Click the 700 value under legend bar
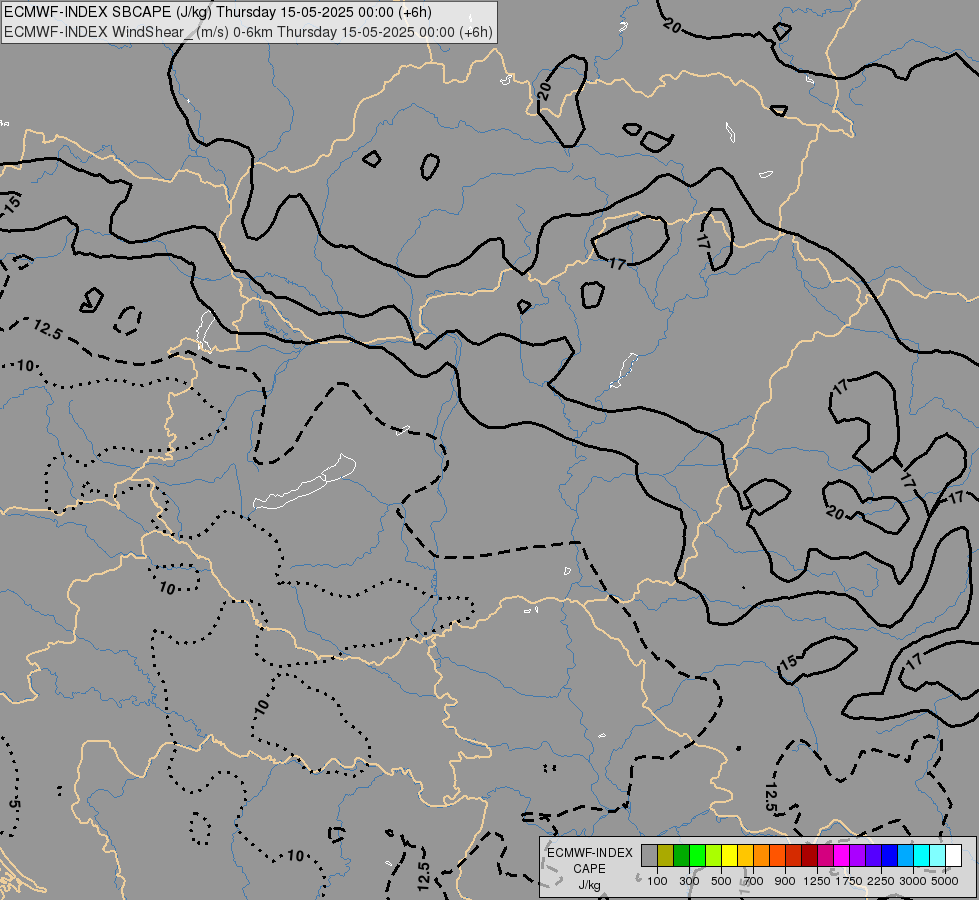Viewport: 979px width, 900px height. 753,881
